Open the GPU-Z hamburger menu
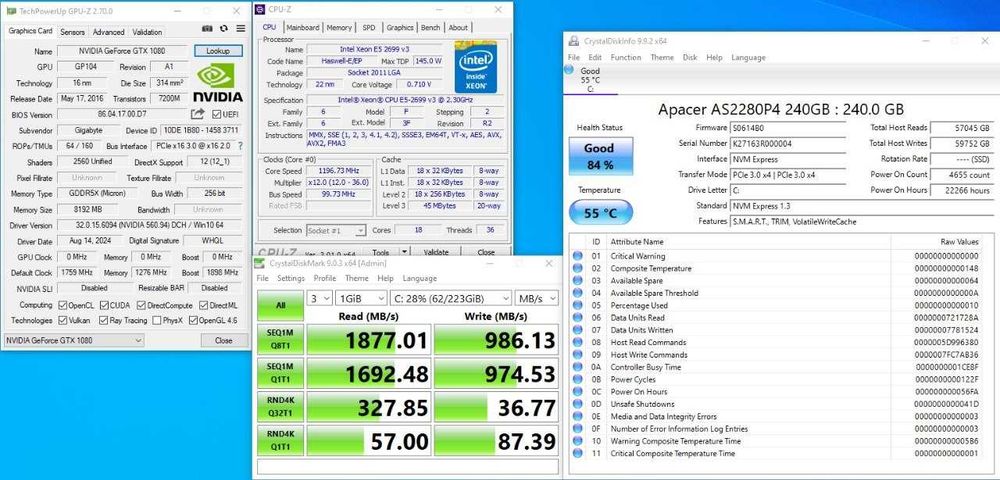This screenshot has height=480, width=1000. click(240, 29)
